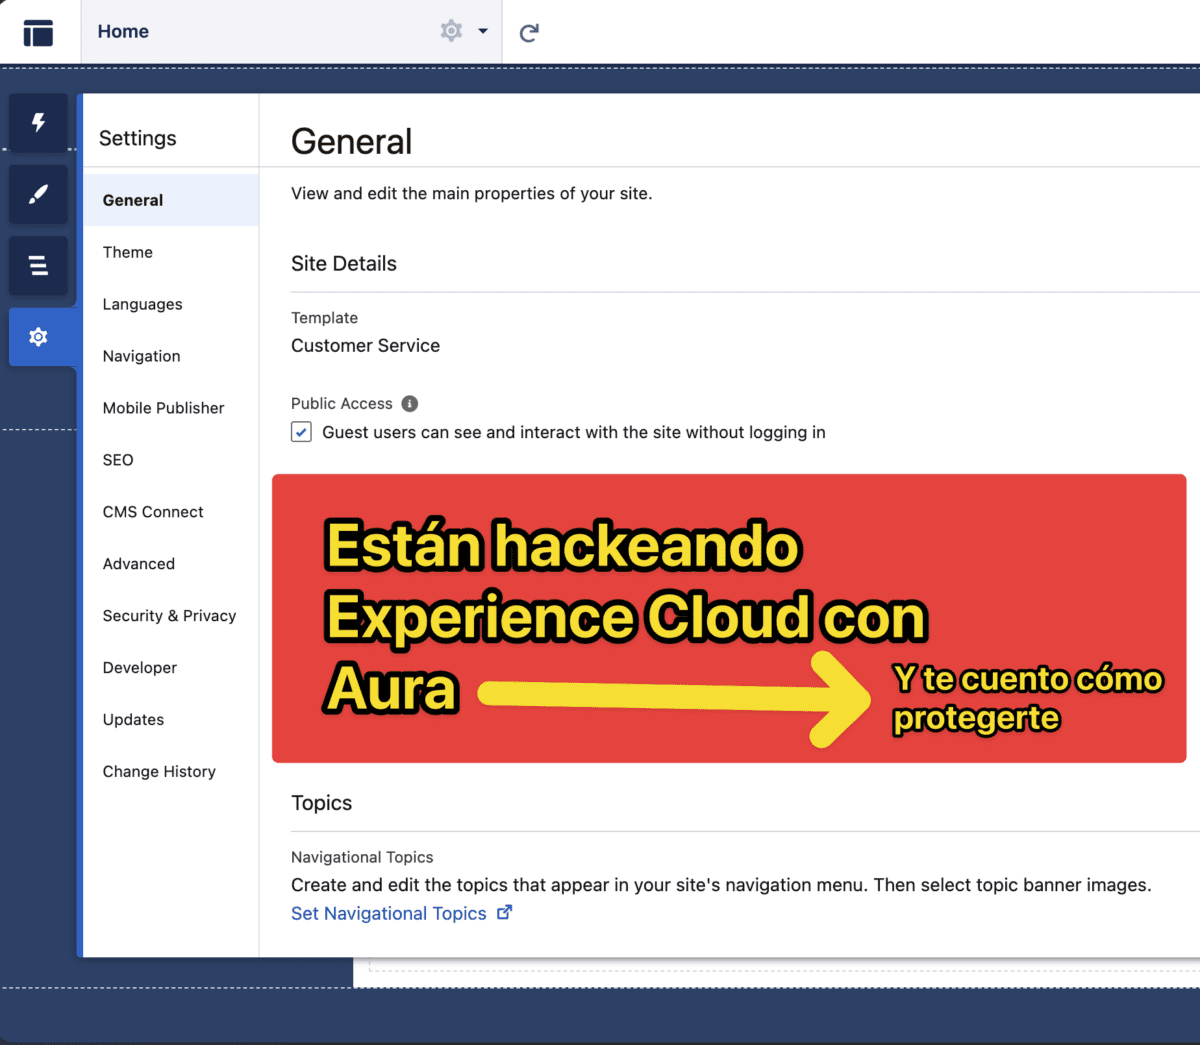Screen dimensions: 1200x1045
Task: Open the Theme paintbrush panel
Action: point(38,194)
